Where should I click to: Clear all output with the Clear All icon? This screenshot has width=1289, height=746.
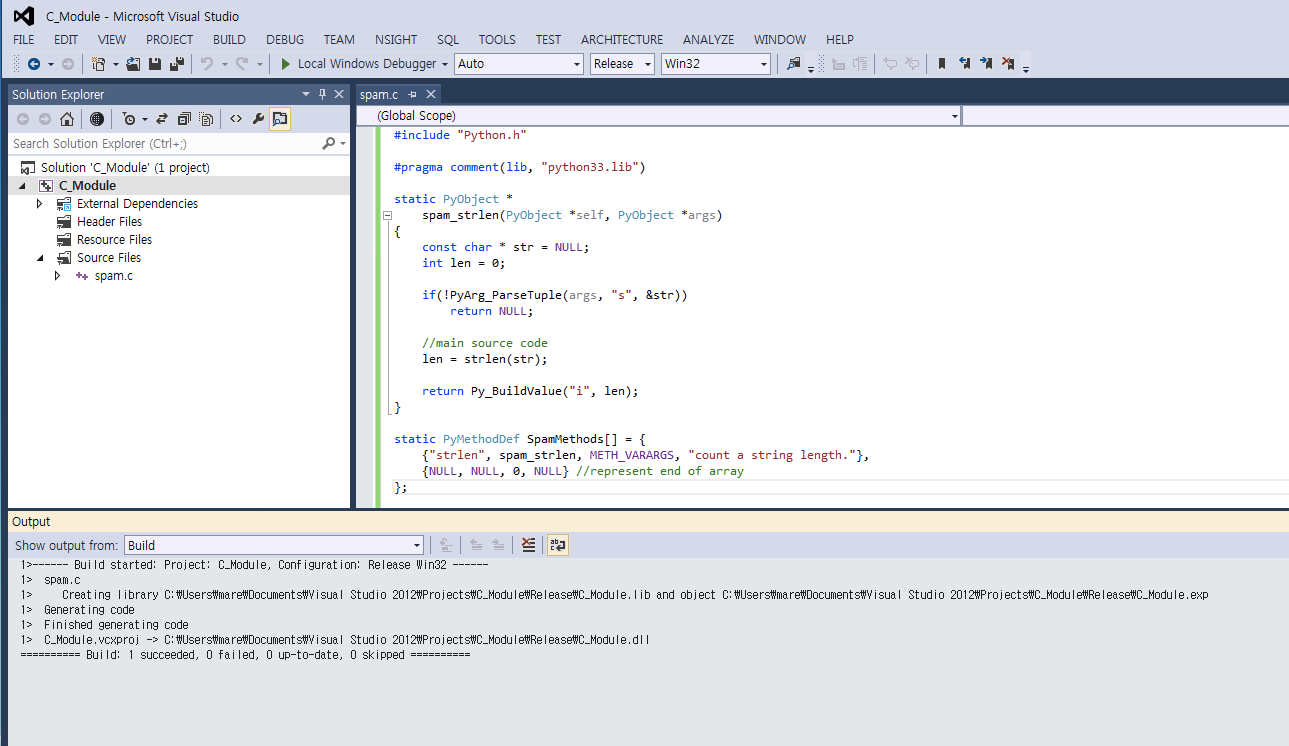point(528,544)
